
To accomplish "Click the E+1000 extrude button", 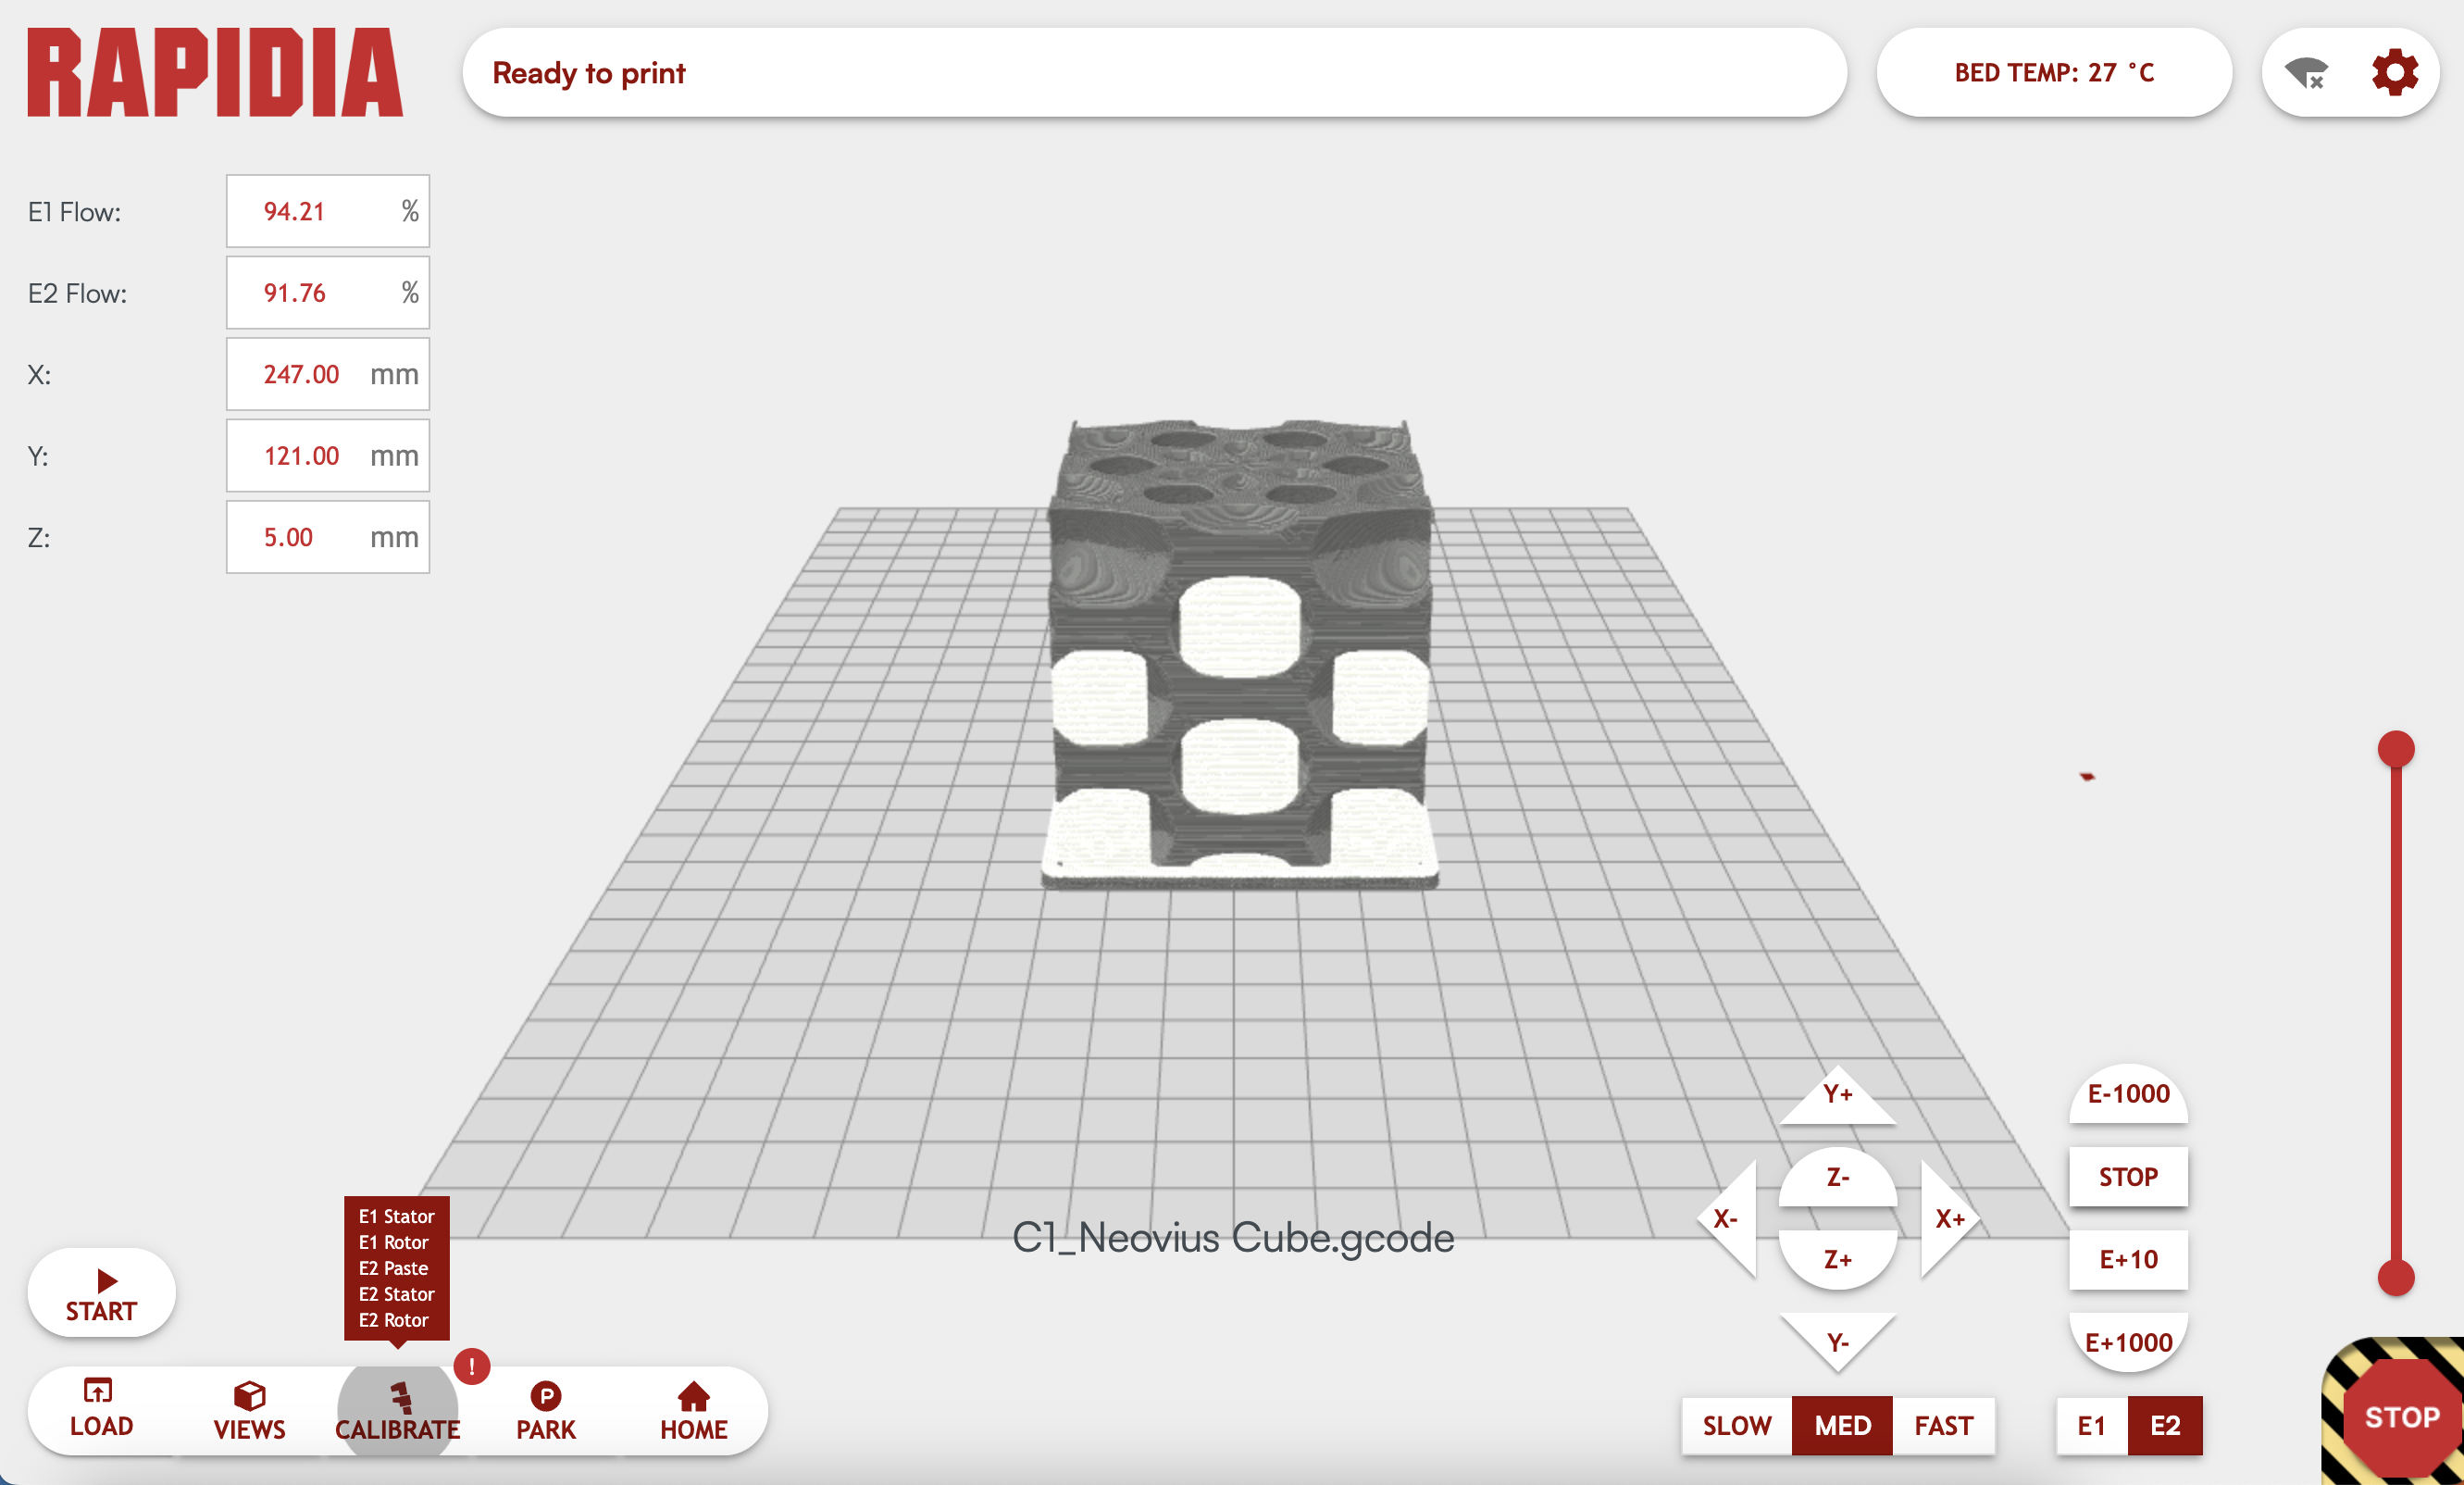I will [2128, 1342].
